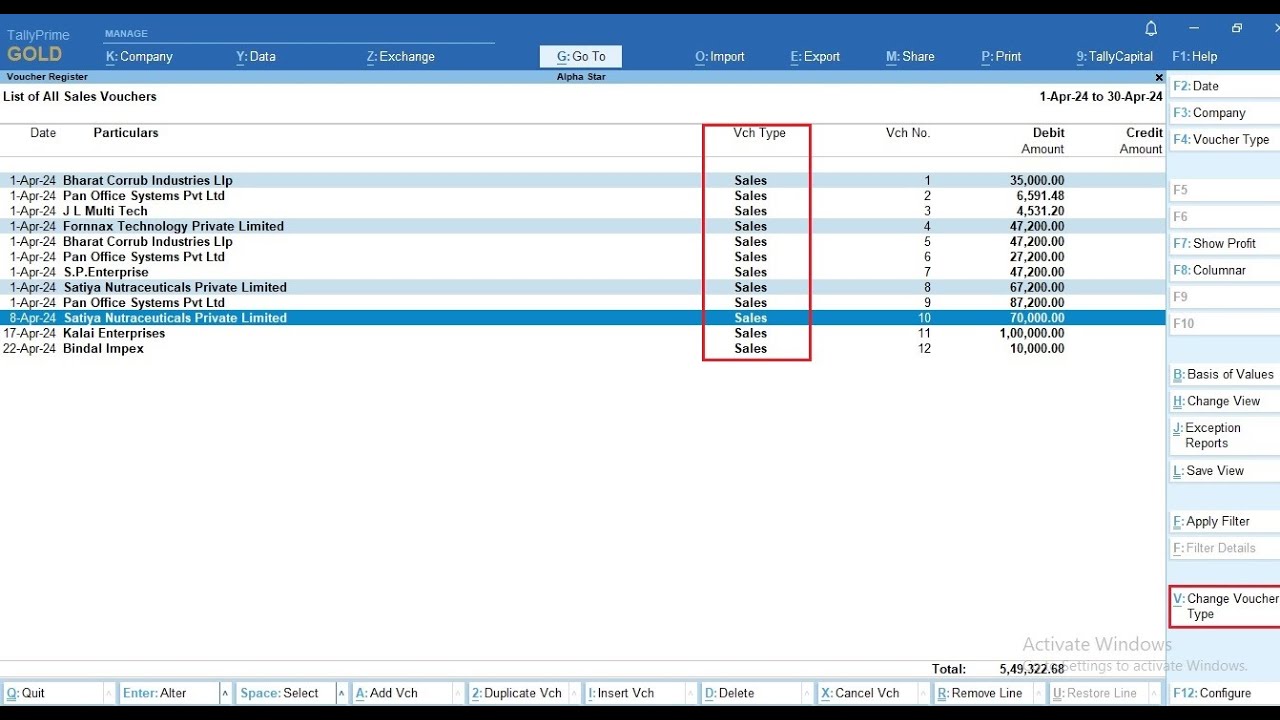Click Enter: Alter in the bottom bar
This screenshot has height=720, width=1280.
[169, 693]
